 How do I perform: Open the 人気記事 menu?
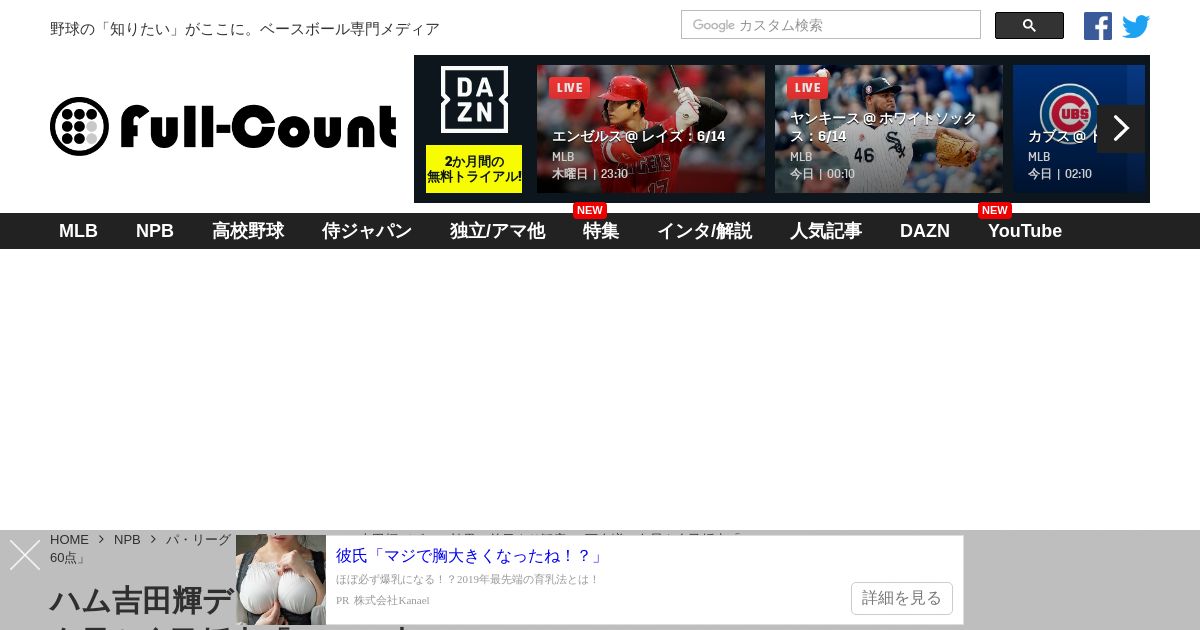tap(826, 231)
